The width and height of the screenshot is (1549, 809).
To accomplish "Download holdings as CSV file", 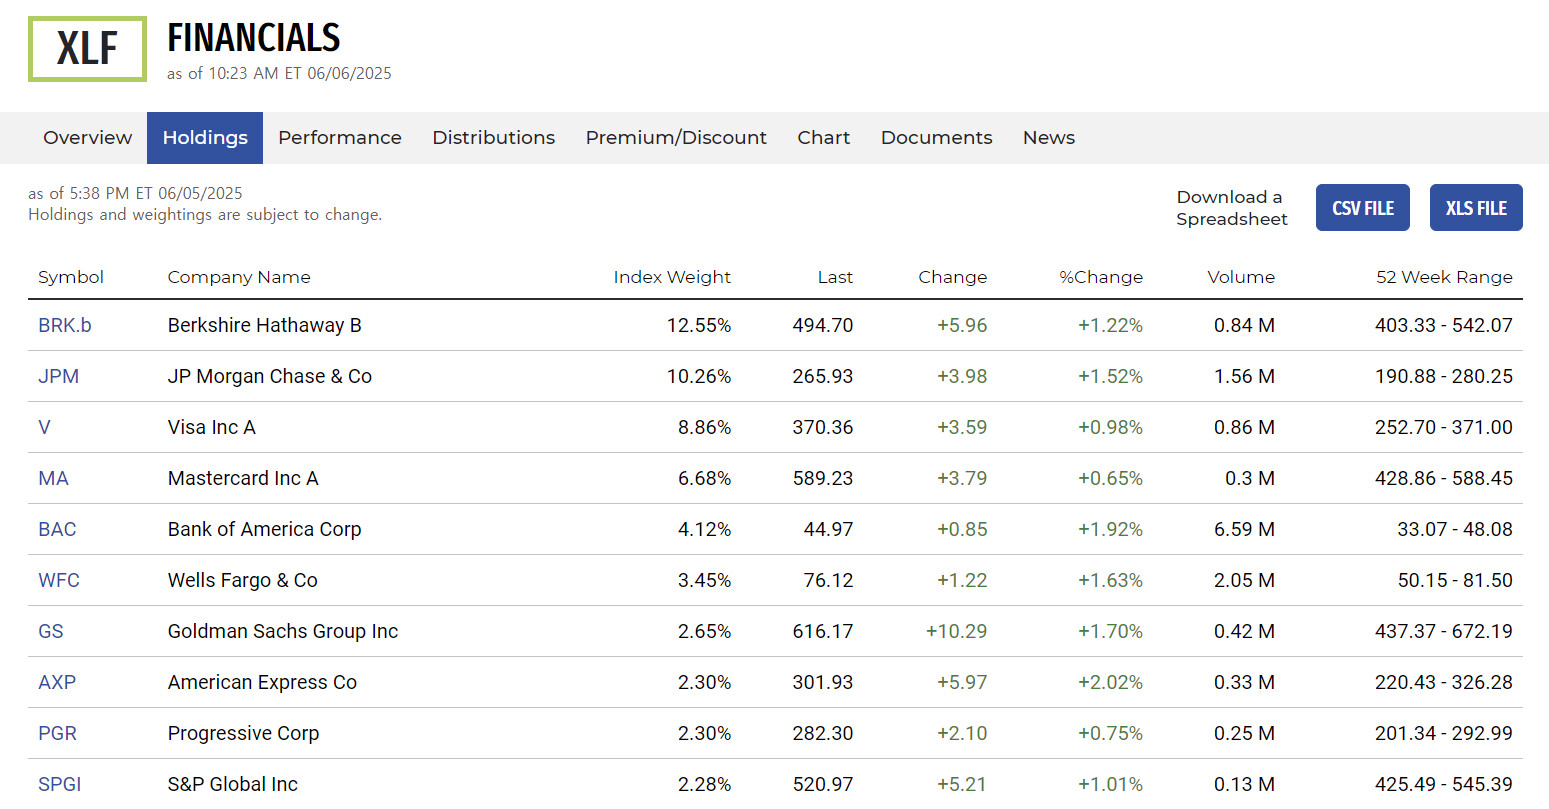I will (x=1363, y=208).
